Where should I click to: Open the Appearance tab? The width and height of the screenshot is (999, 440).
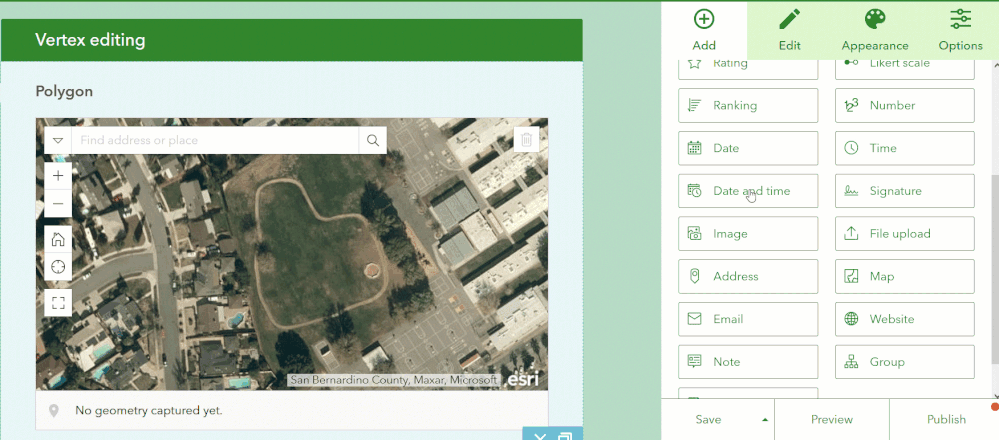pyautogui.click(x=875, y=30)
